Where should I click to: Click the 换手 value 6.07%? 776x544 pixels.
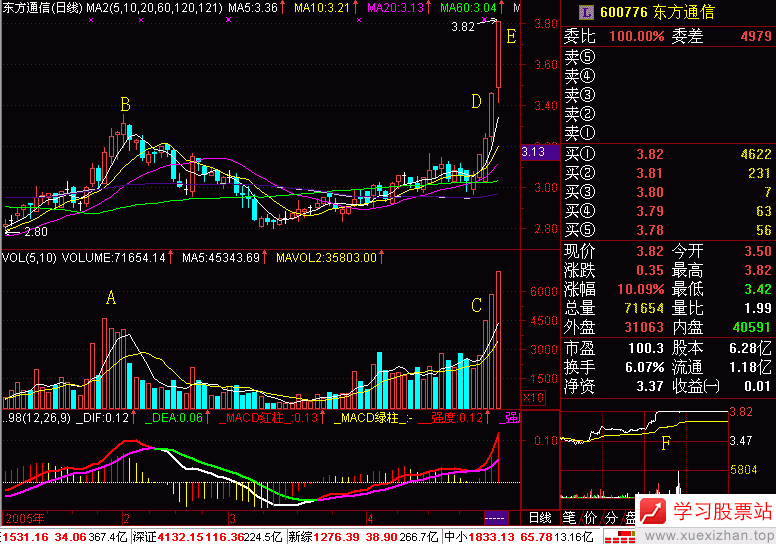point(645,367)
